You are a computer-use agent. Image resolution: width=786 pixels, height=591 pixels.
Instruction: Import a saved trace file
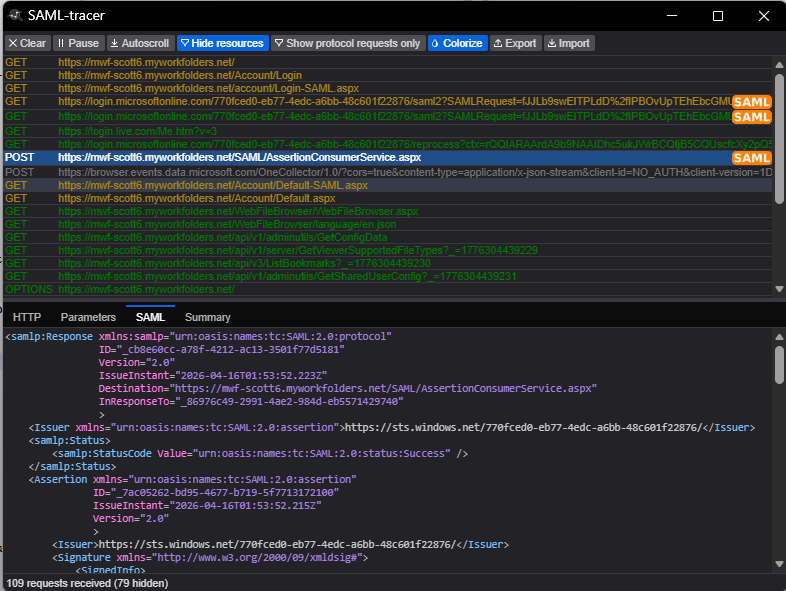pyautogui.click(x=568, y=43)
